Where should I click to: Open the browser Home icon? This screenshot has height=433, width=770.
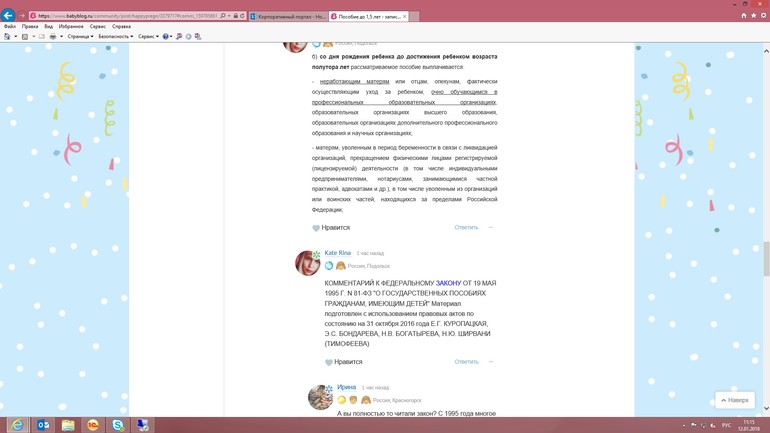pos(743,16)
